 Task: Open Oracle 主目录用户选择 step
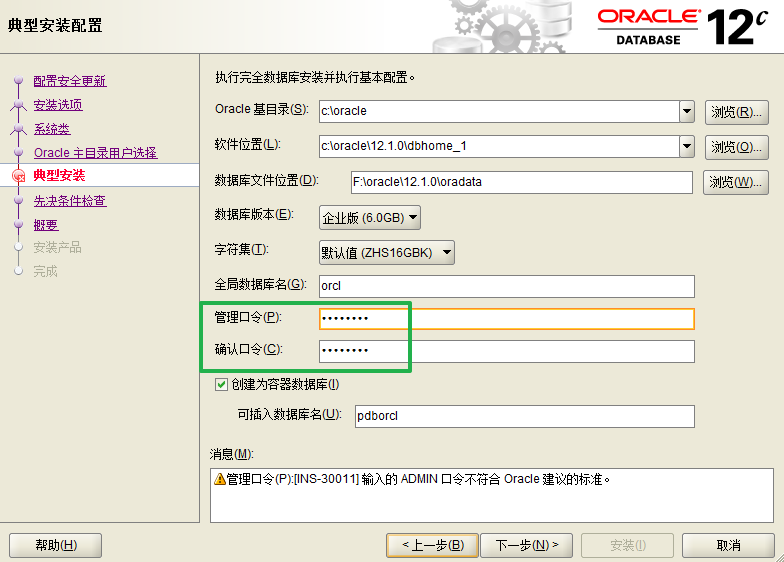[x=96, y=153]
